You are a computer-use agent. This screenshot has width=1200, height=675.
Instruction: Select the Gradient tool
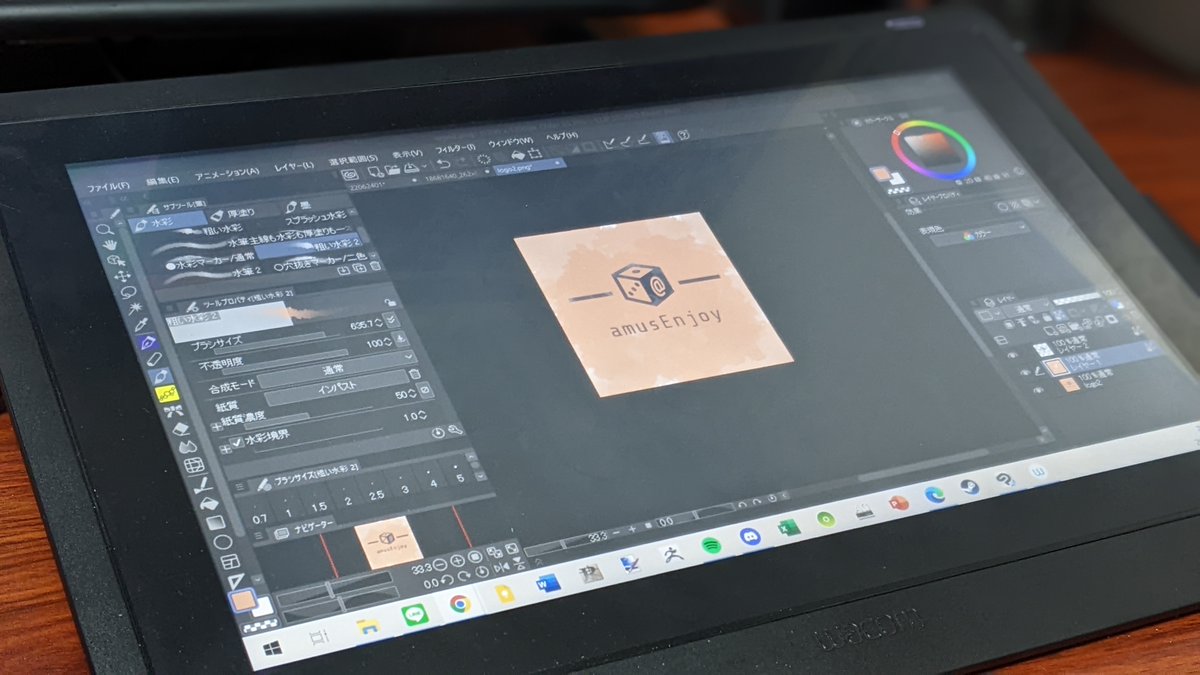click(x=215, y=522)
